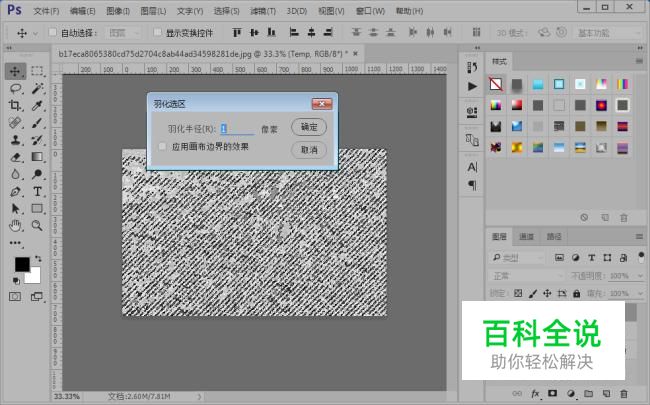Switch to the 通道 tab
Image resolution: width=650 pixels, height=405 pixels.
click(526, 237)
